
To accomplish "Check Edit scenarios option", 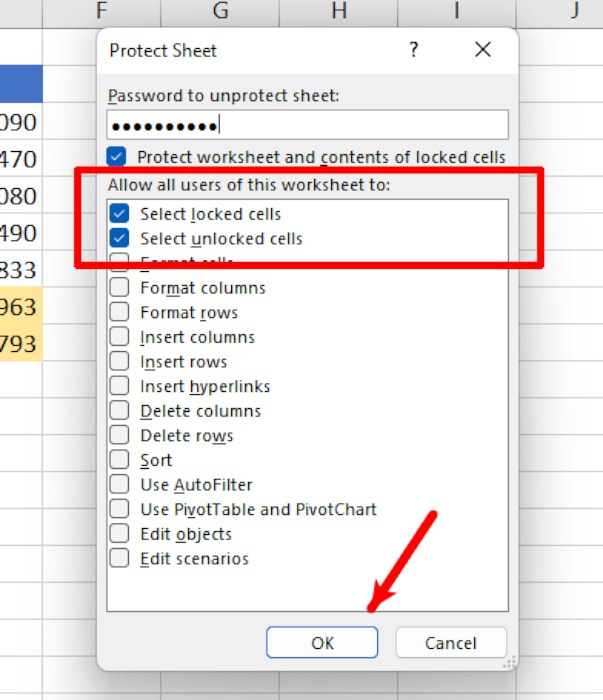I will pyautogui.click(x=119, y=558).
